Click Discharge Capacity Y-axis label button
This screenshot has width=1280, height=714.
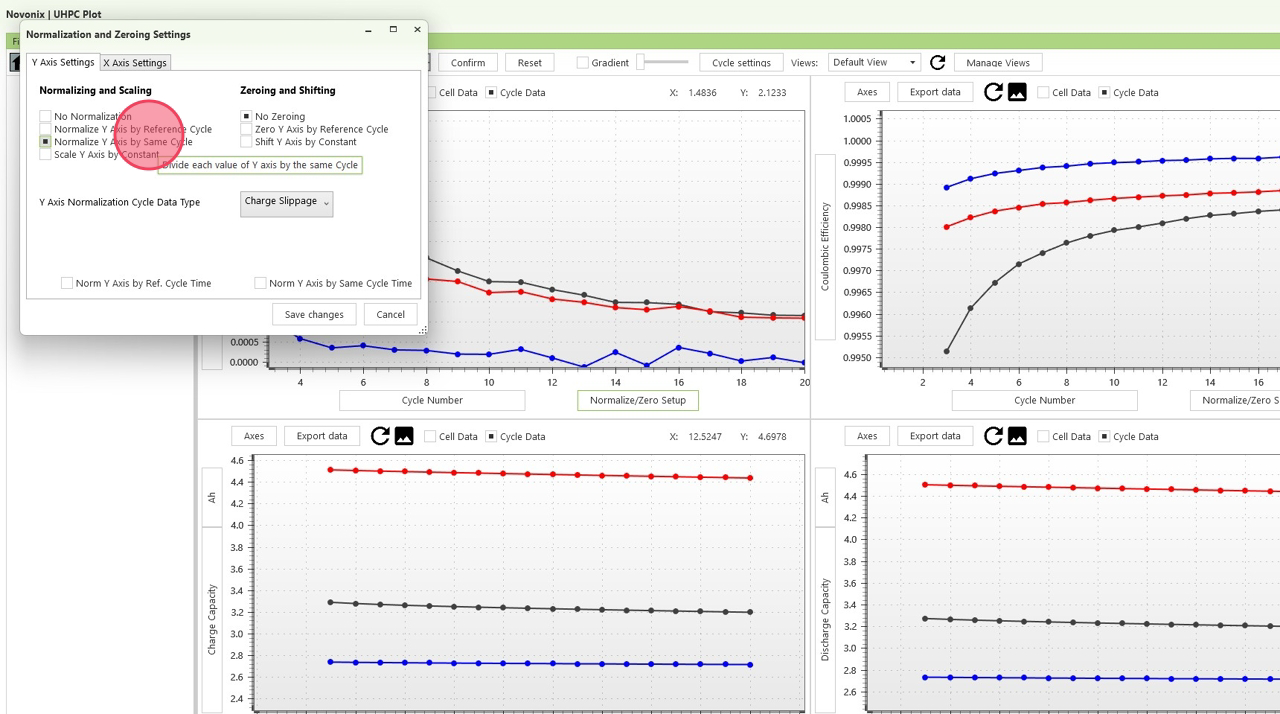point(825,620)
